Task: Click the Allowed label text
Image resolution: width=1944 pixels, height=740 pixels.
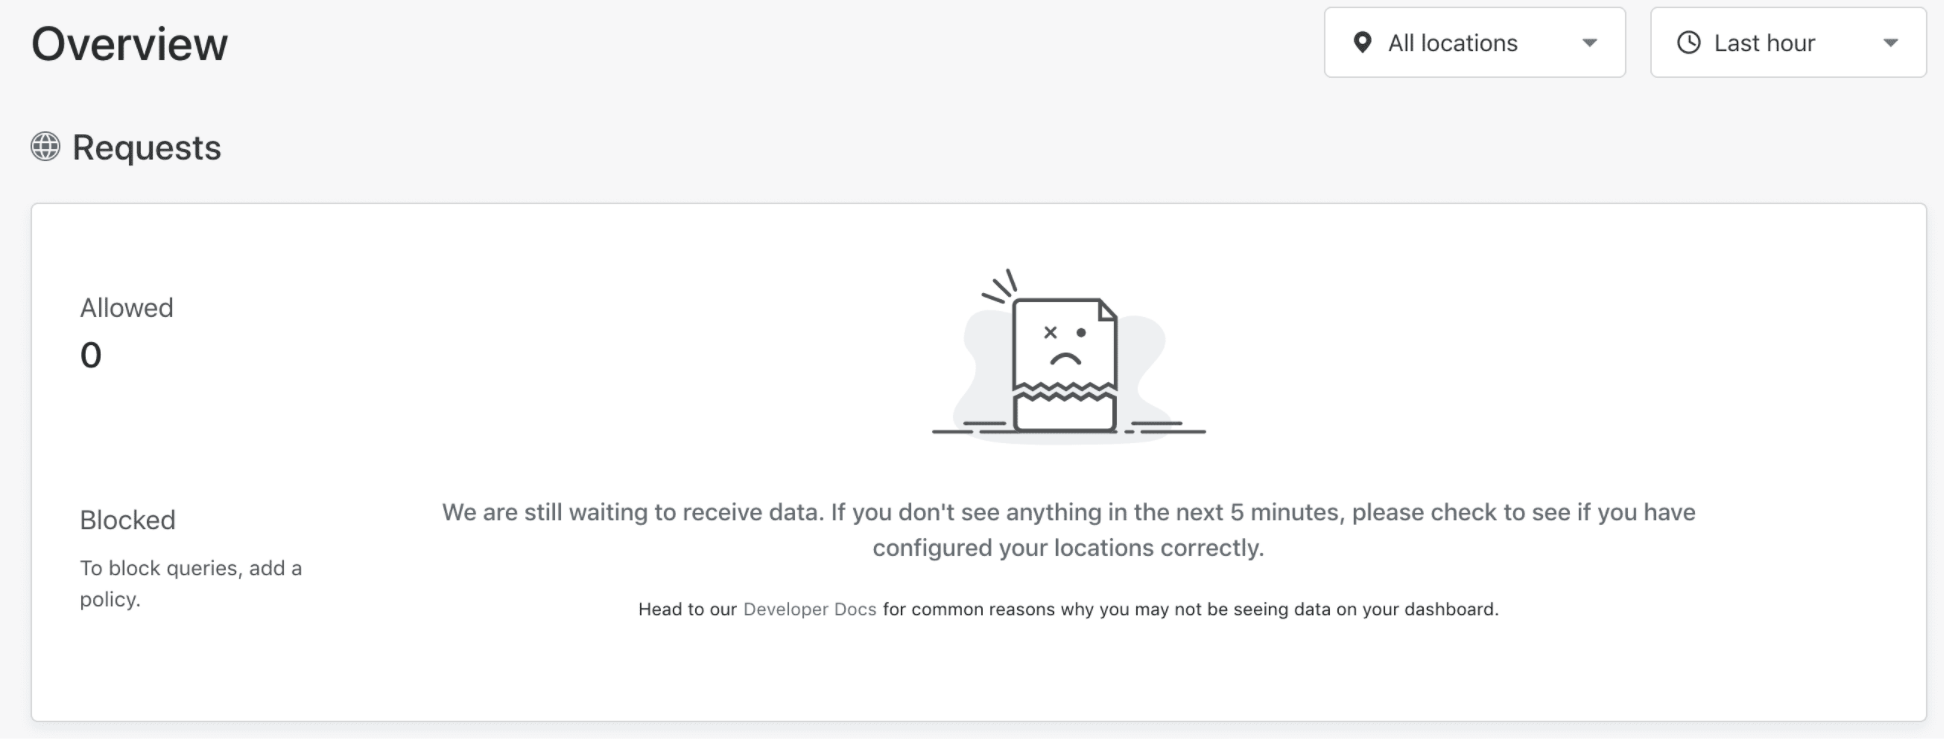Action: pos(126,307)
